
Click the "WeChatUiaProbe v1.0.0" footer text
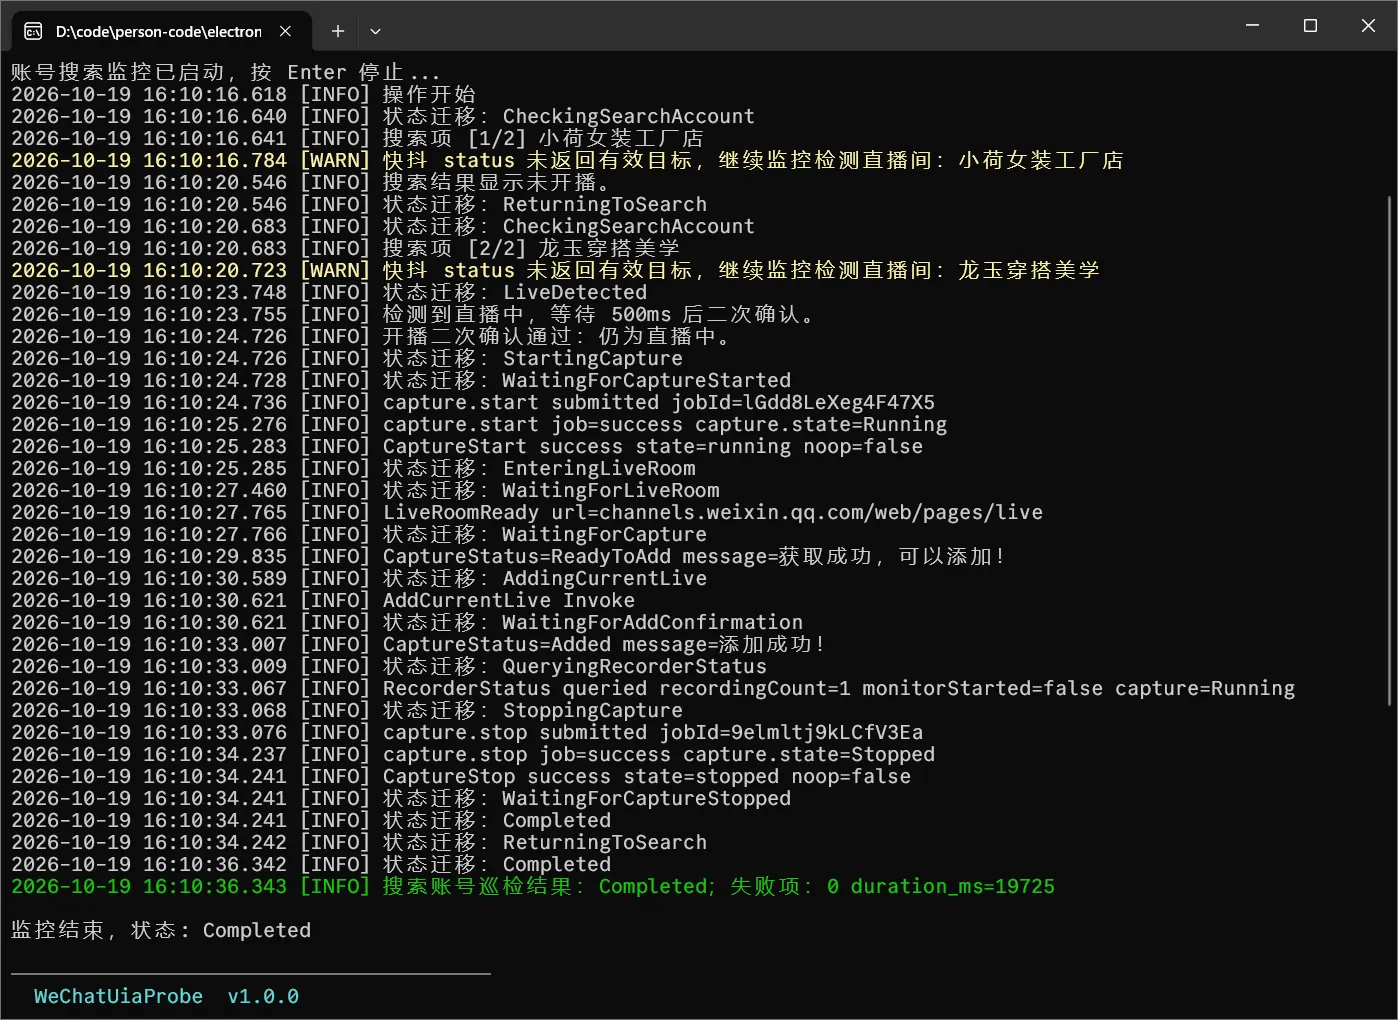[x=166, y=996]
